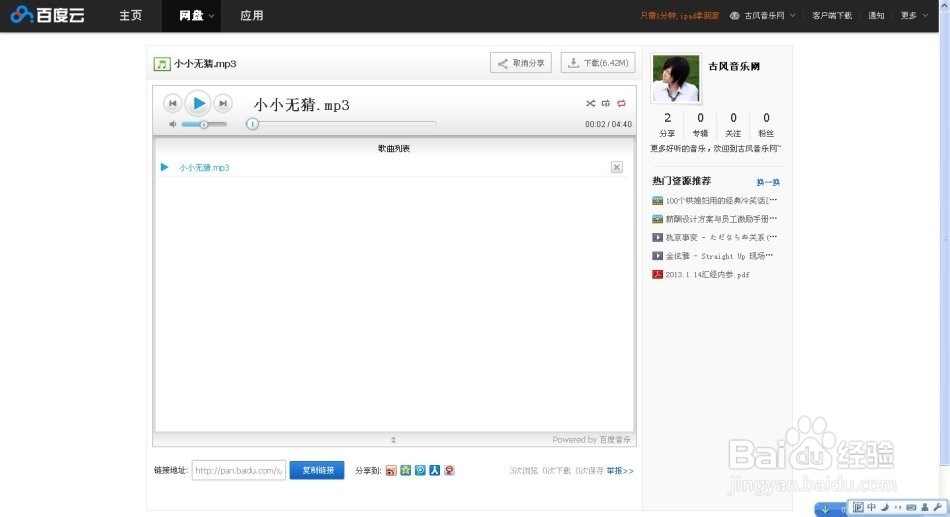This screenshot has height=517, width=950.
Task: Mute using the speaker icon
Action: 173,124
